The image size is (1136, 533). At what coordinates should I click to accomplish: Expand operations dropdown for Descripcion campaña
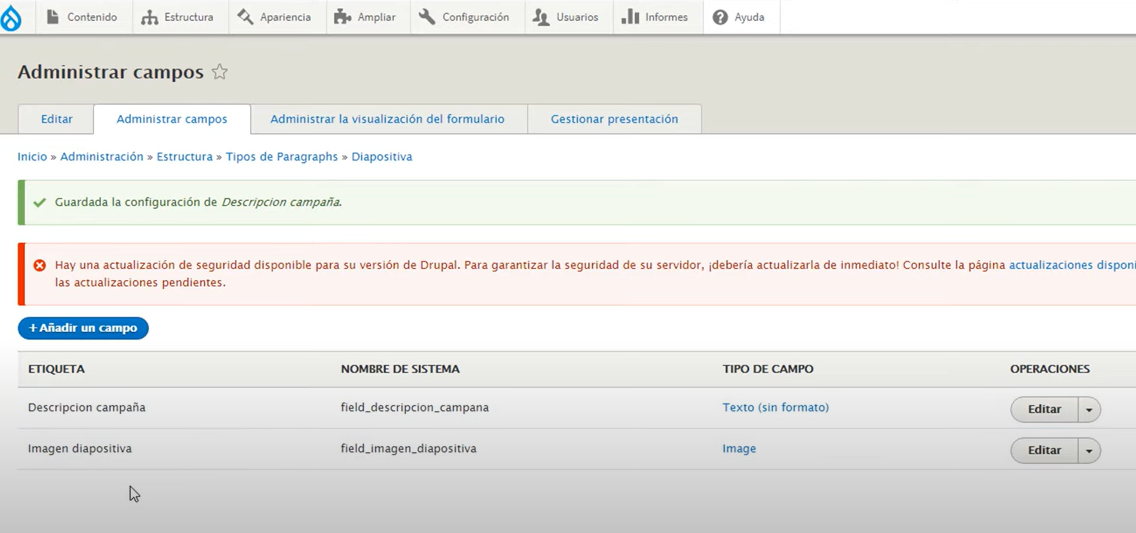(x=1089, y=409)
